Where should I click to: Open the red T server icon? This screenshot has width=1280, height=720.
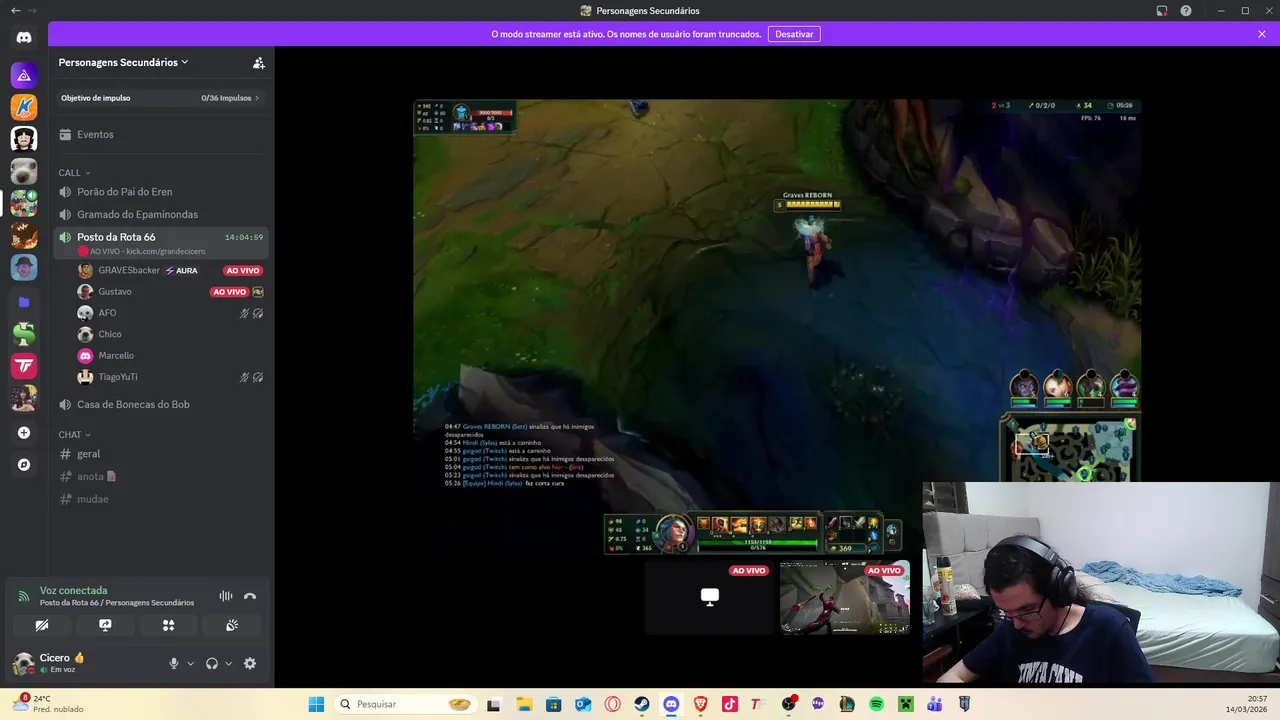[x=24, y=366]
